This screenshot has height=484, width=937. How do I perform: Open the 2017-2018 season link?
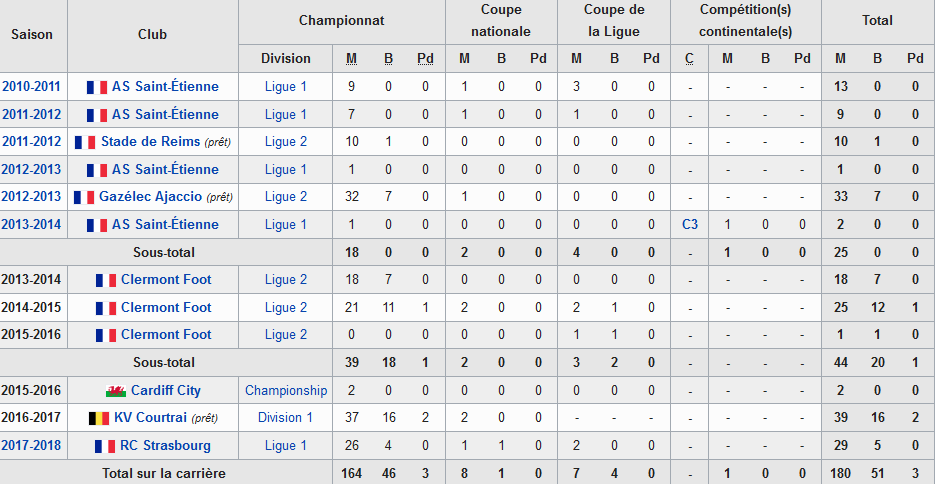[x=31, y=446]
